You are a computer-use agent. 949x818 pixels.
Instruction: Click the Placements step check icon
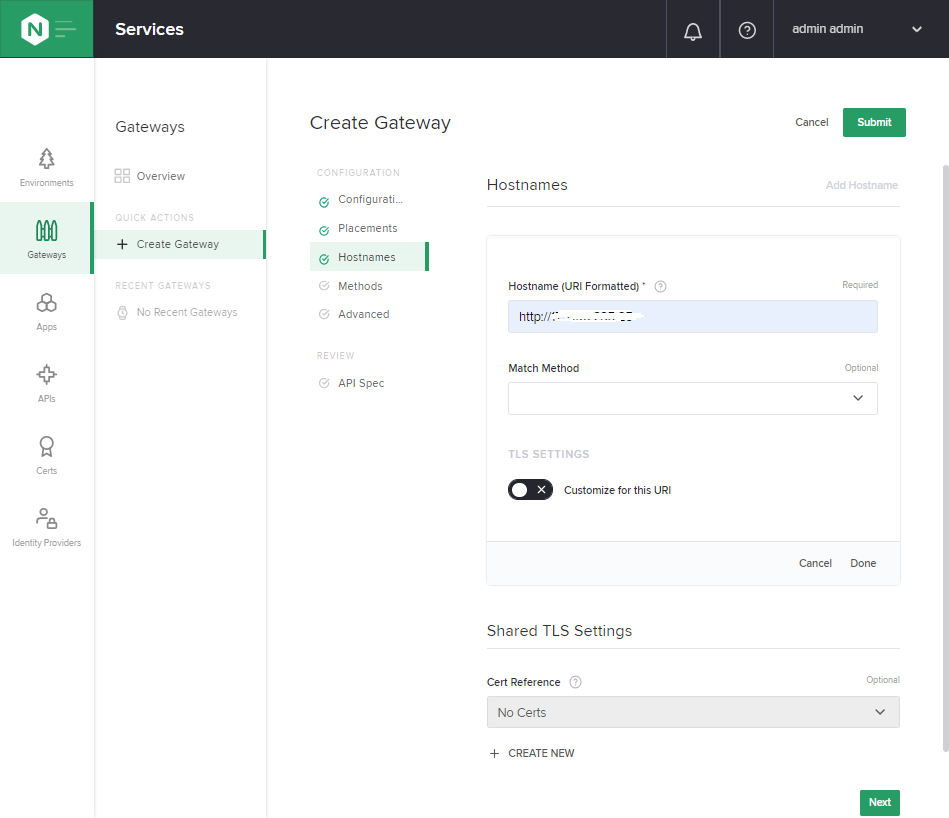pos(324,230)
